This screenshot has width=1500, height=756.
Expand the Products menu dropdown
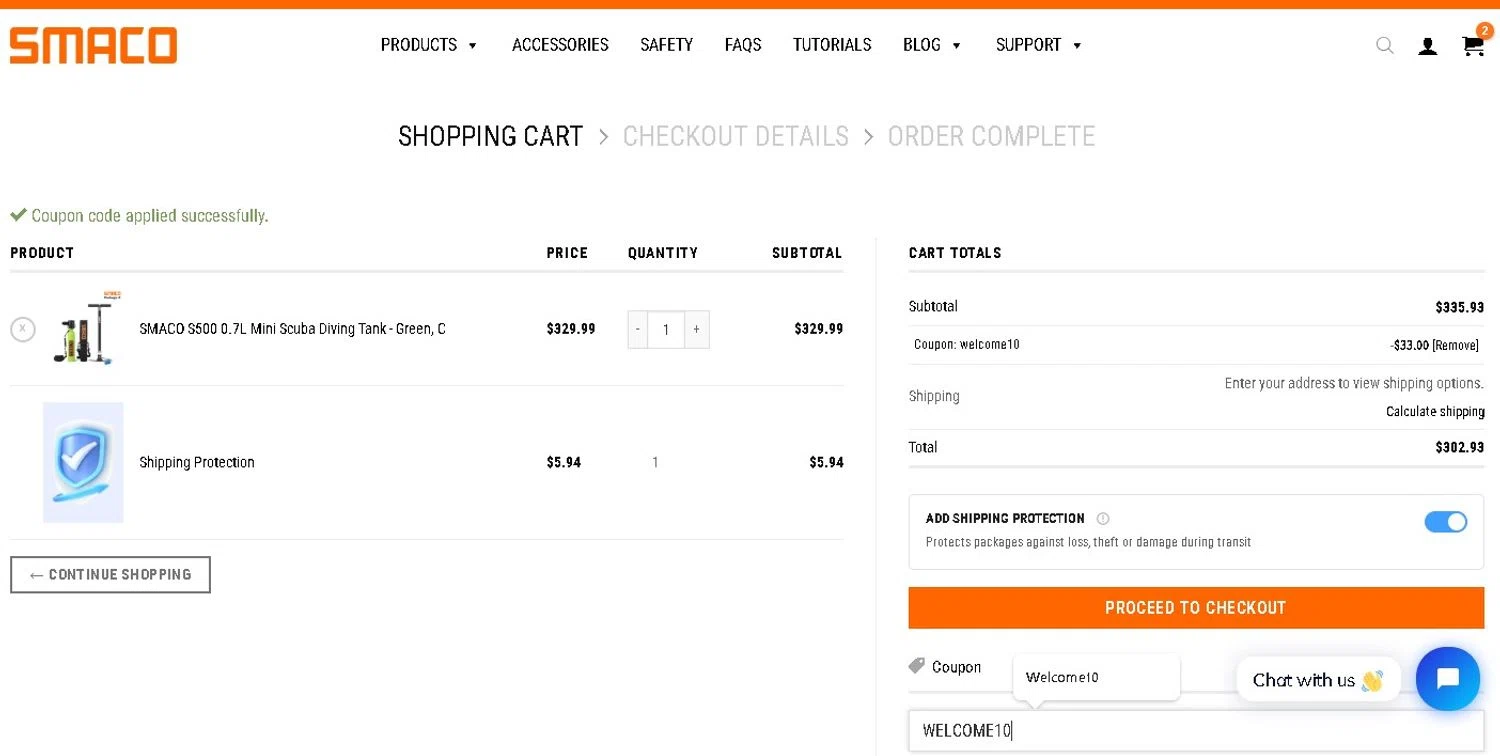[429, 45]
